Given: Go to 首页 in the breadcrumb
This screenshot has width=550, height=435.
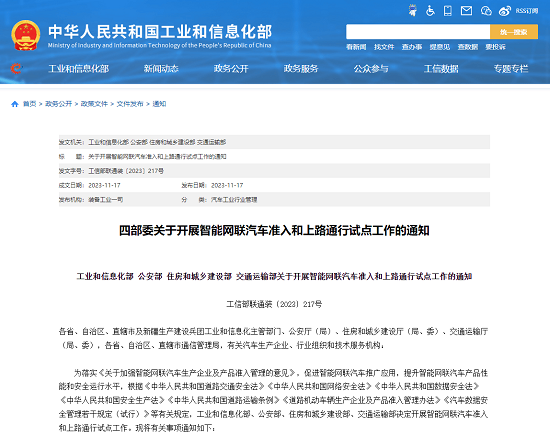Looking at the screenshot, I should [29, 104].
